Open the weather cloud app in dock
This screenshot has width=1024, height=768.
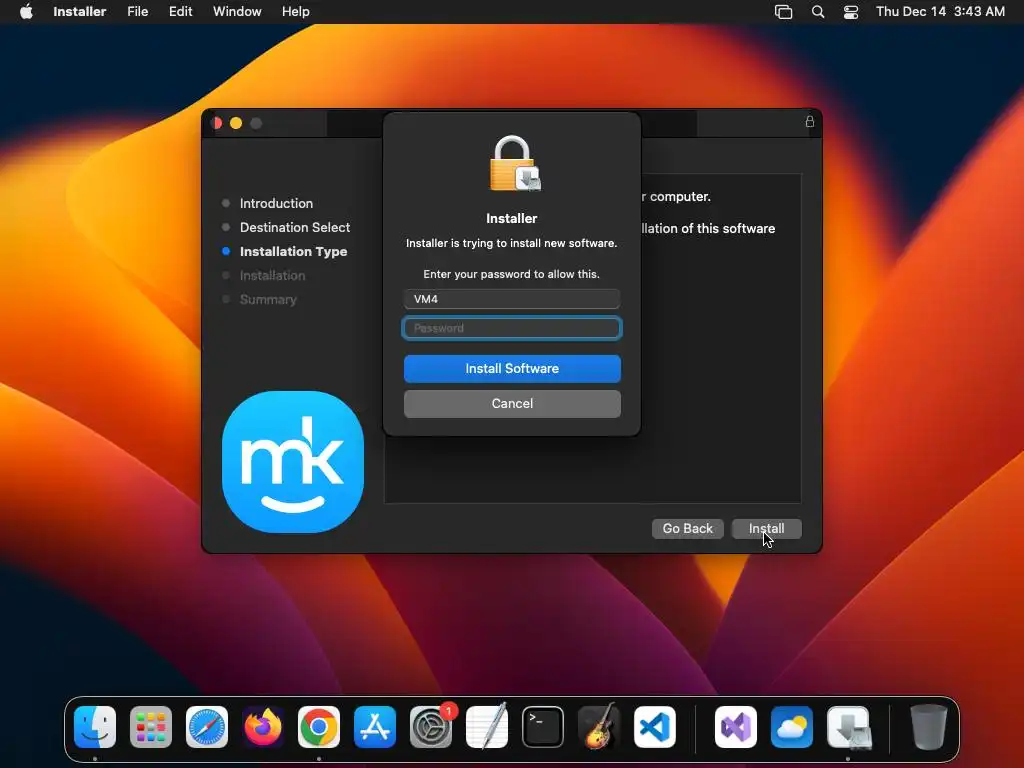(792, 727)
